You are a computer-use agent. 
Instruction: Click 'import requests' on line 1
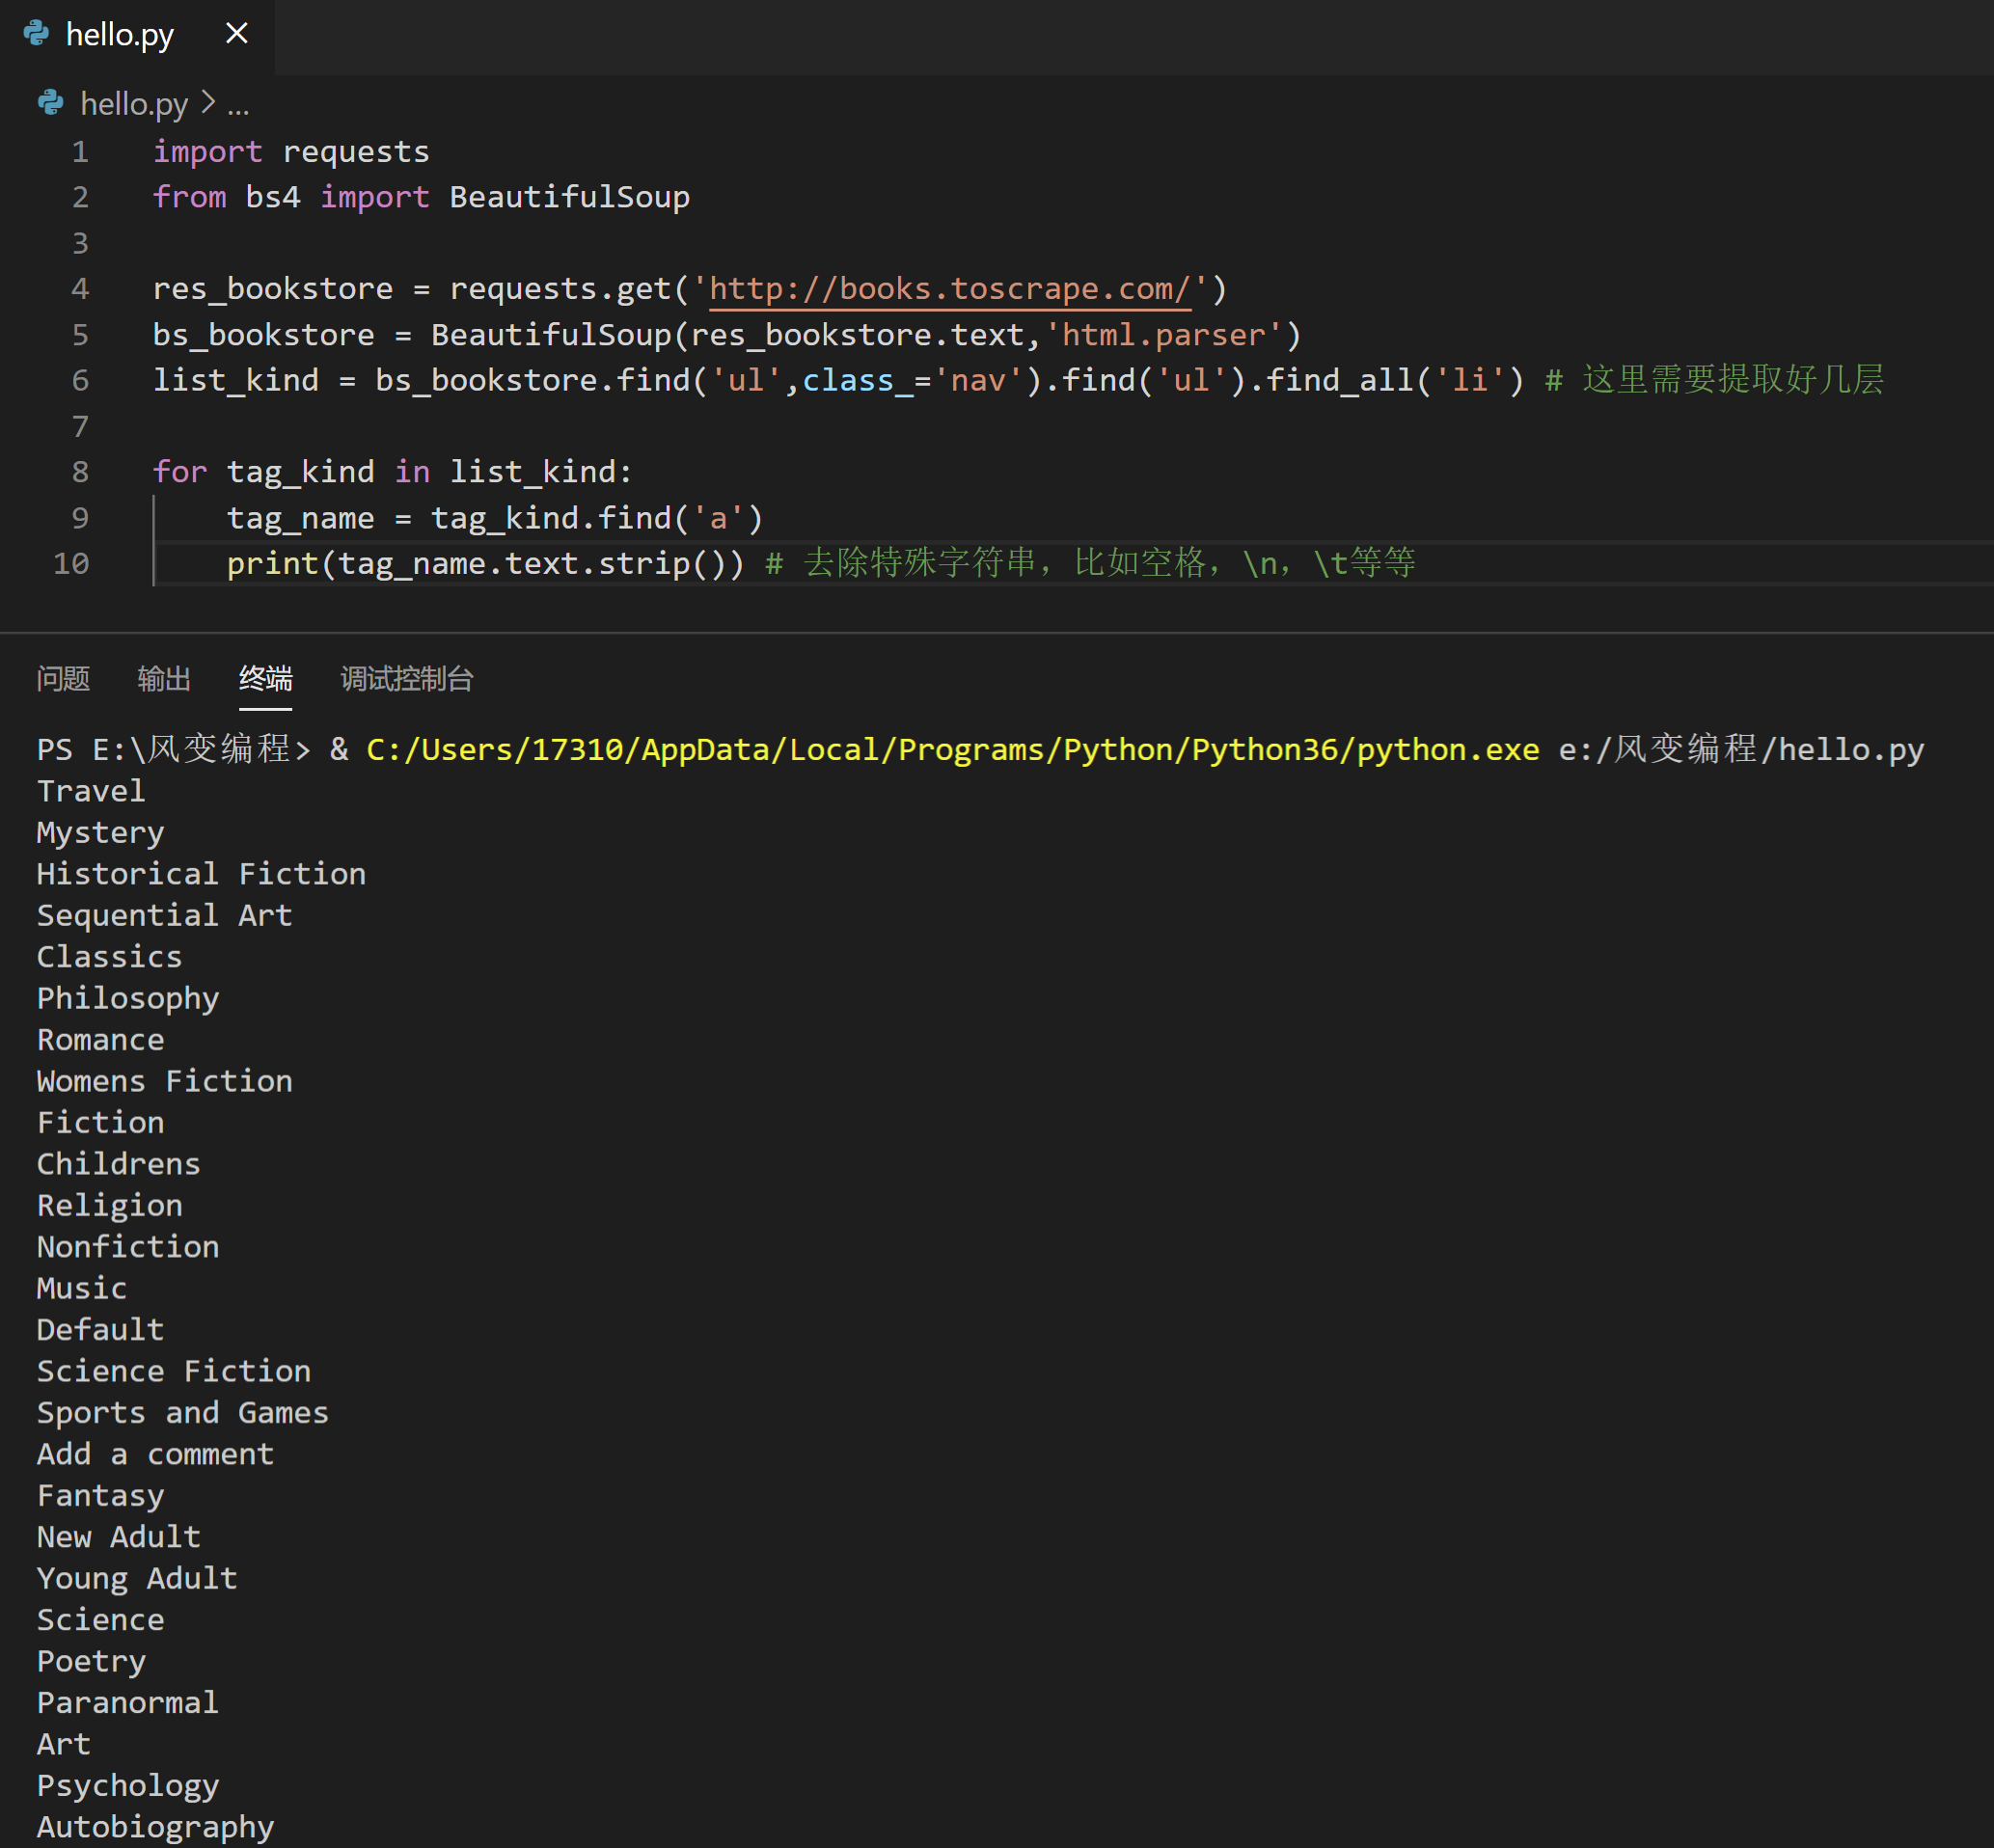click(291, 152)
